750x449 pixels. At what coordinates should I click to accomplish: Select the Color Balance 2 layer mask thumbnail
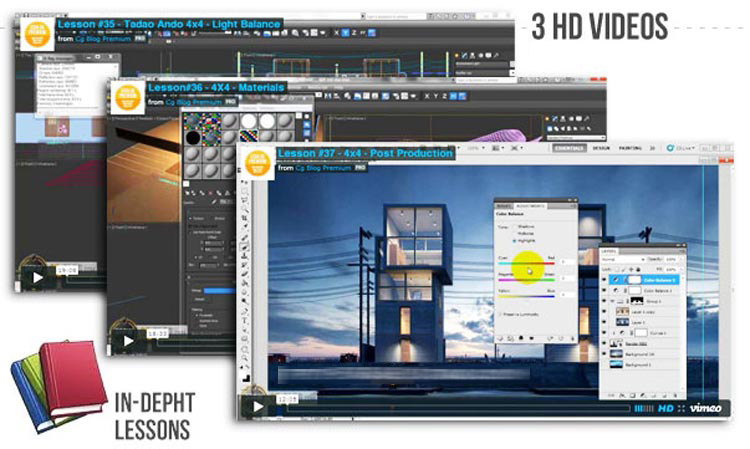click(634, 280)
